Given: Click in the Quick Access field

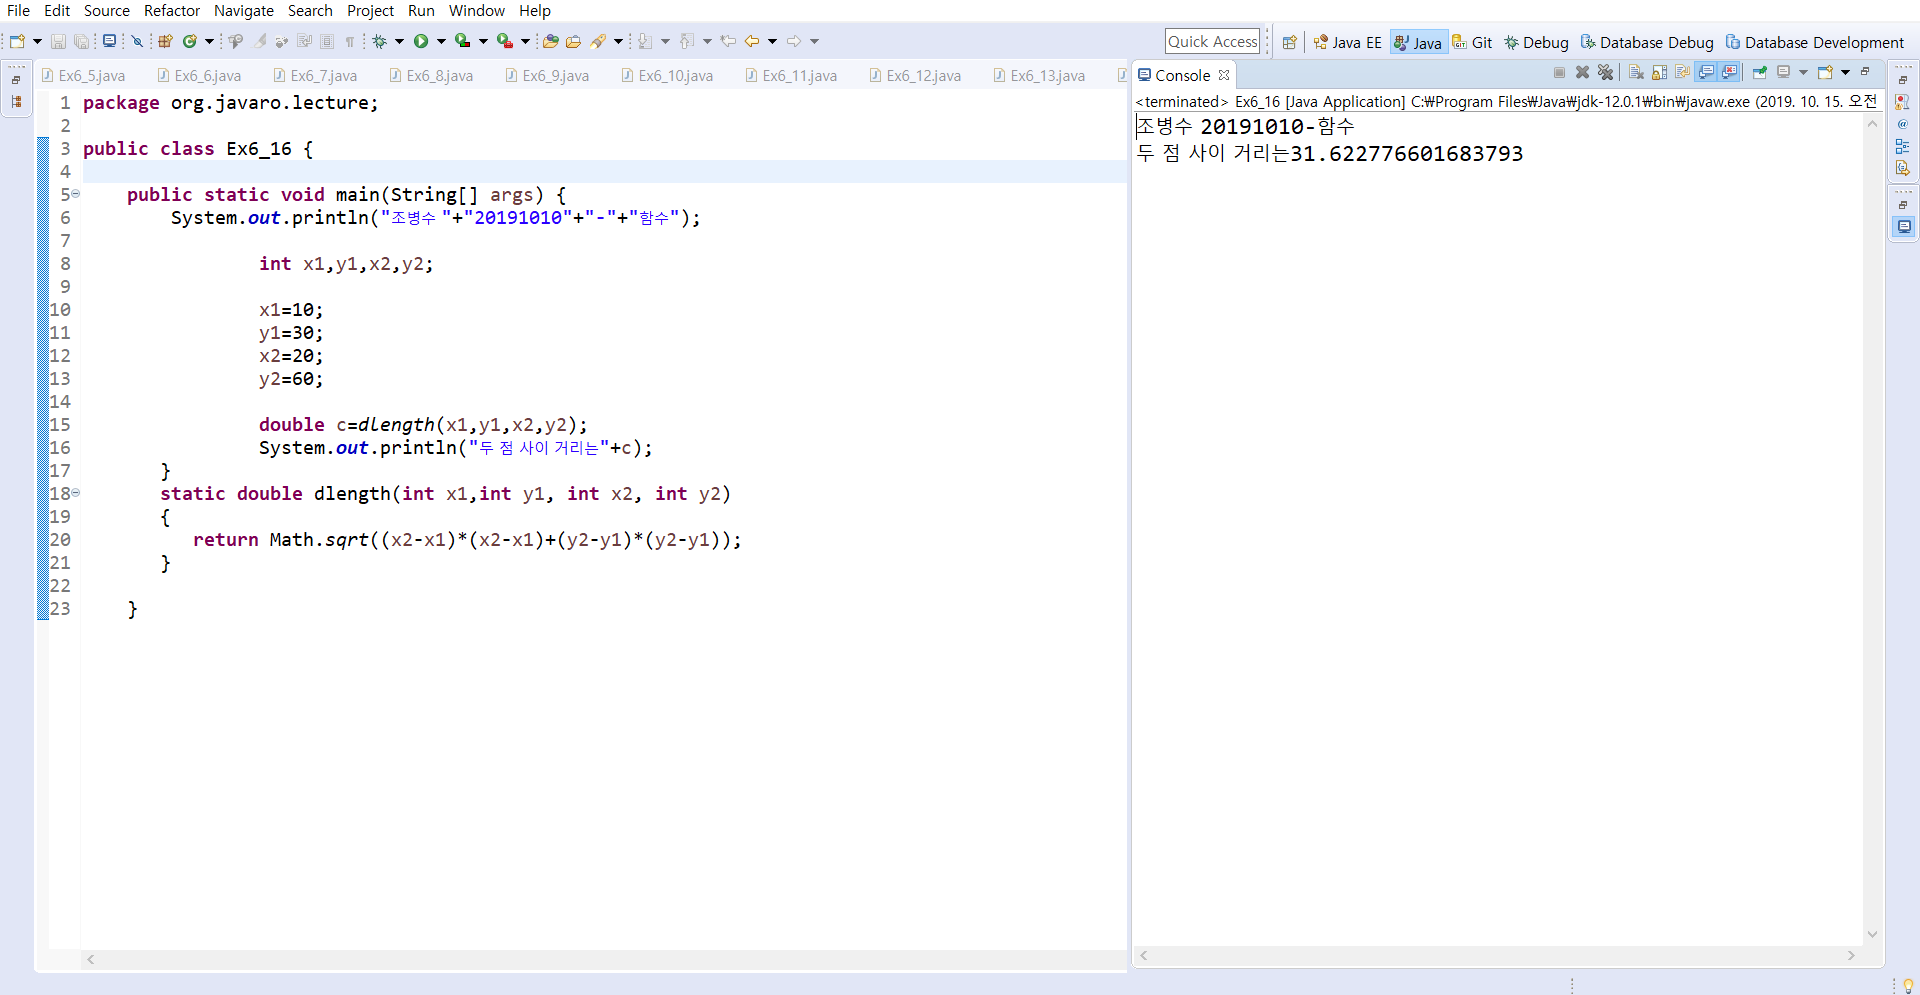Looking at the screenshot, I should [x=1212, y=41].
